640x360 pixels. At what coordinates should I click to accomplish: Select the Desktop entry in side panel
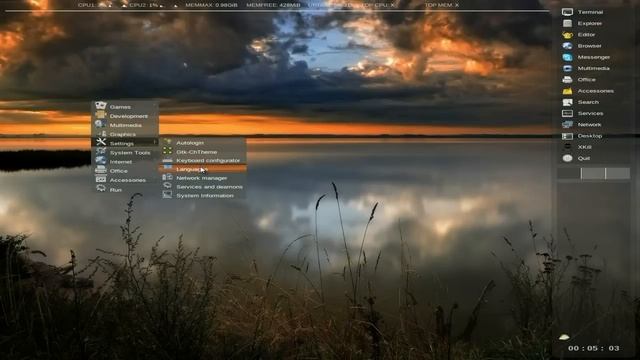click(582, 136)
